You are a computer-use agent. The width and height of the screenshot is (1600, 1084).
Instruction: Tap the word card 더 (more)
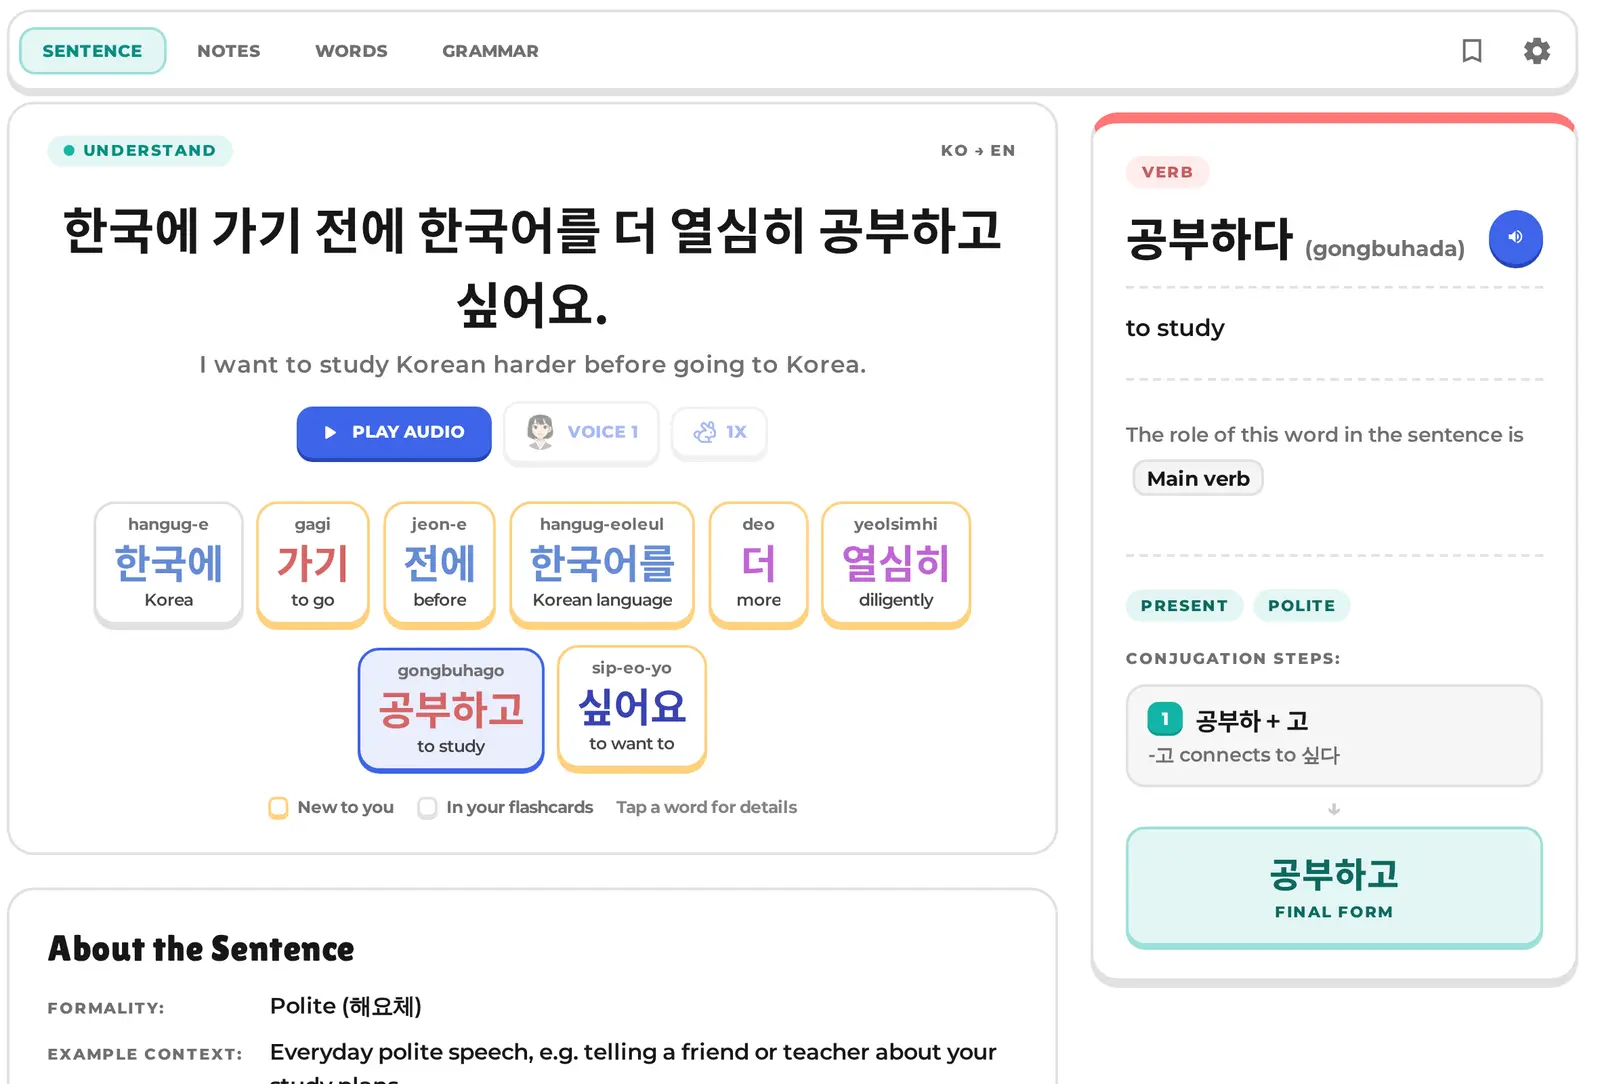pos(759,564)
